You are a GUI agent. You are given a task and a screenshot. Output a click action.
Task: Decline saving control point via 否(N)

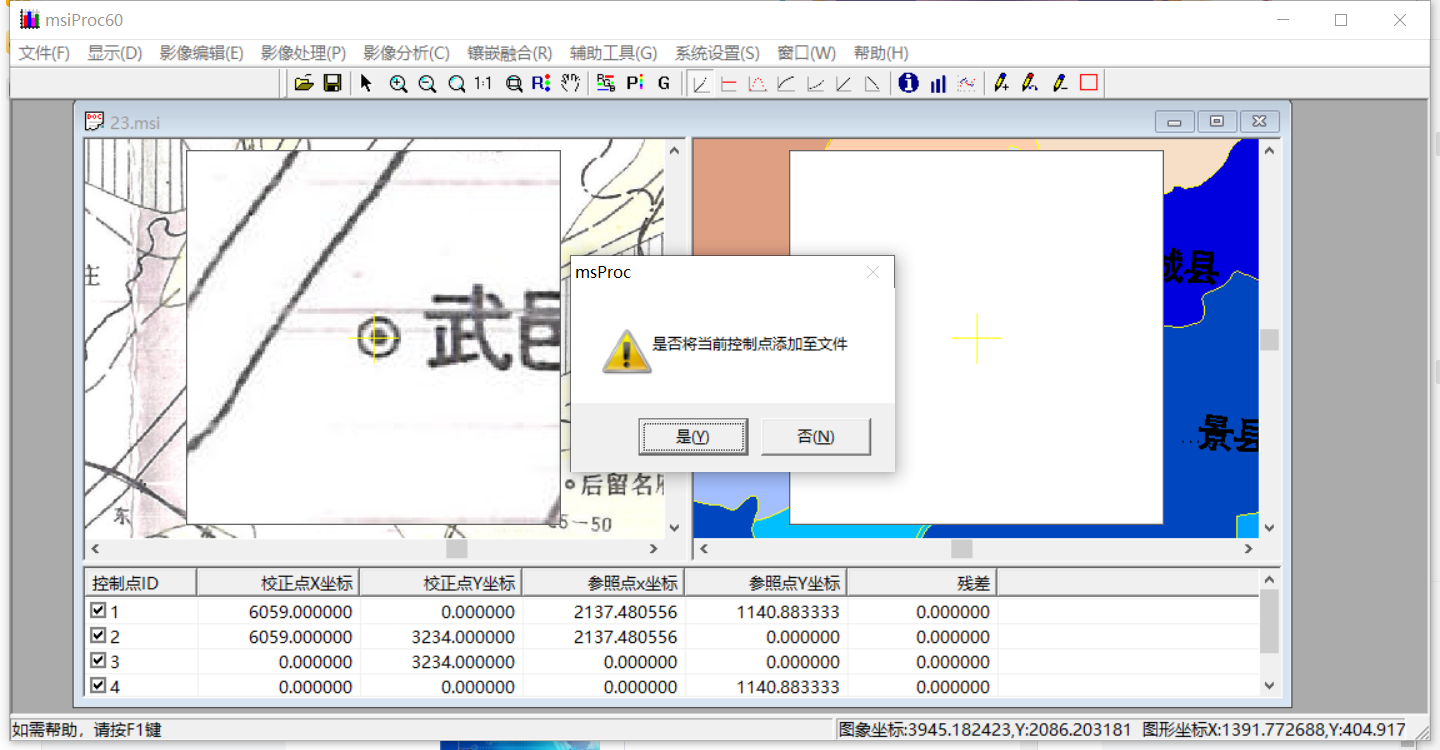click(x=816, y=436)
